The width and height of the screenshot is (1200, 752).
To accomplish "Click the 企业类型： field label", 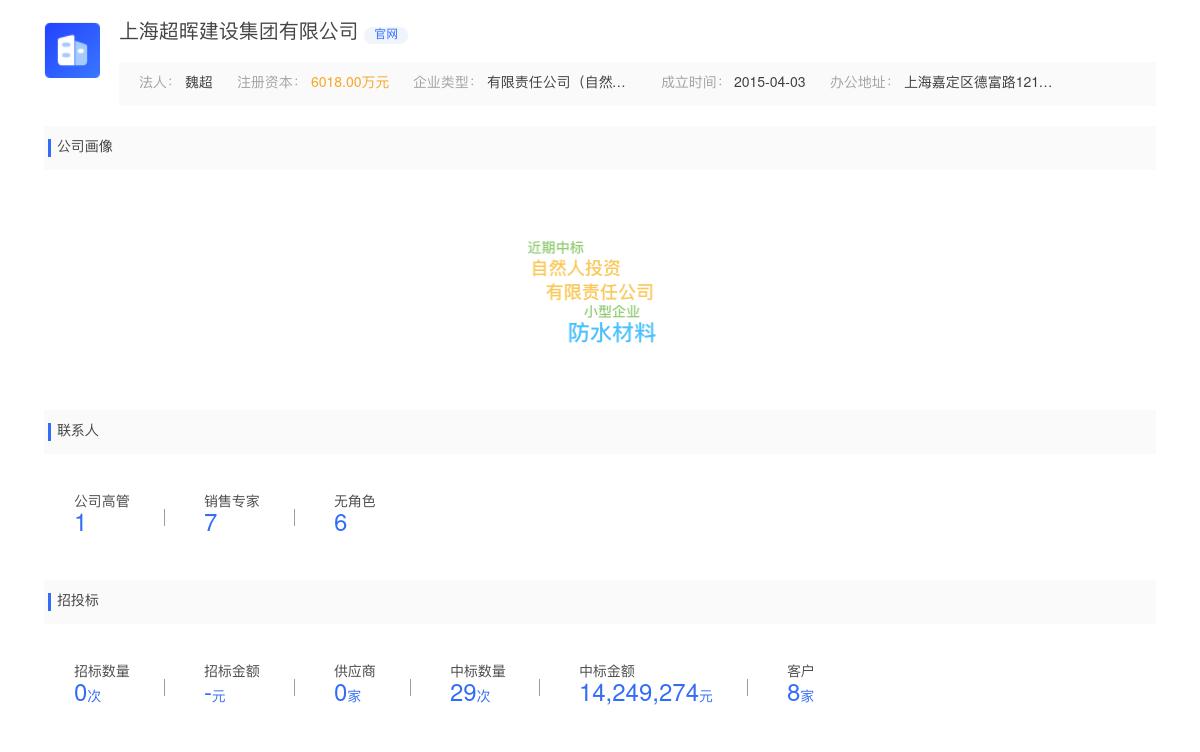I will (x=444, y=83).
